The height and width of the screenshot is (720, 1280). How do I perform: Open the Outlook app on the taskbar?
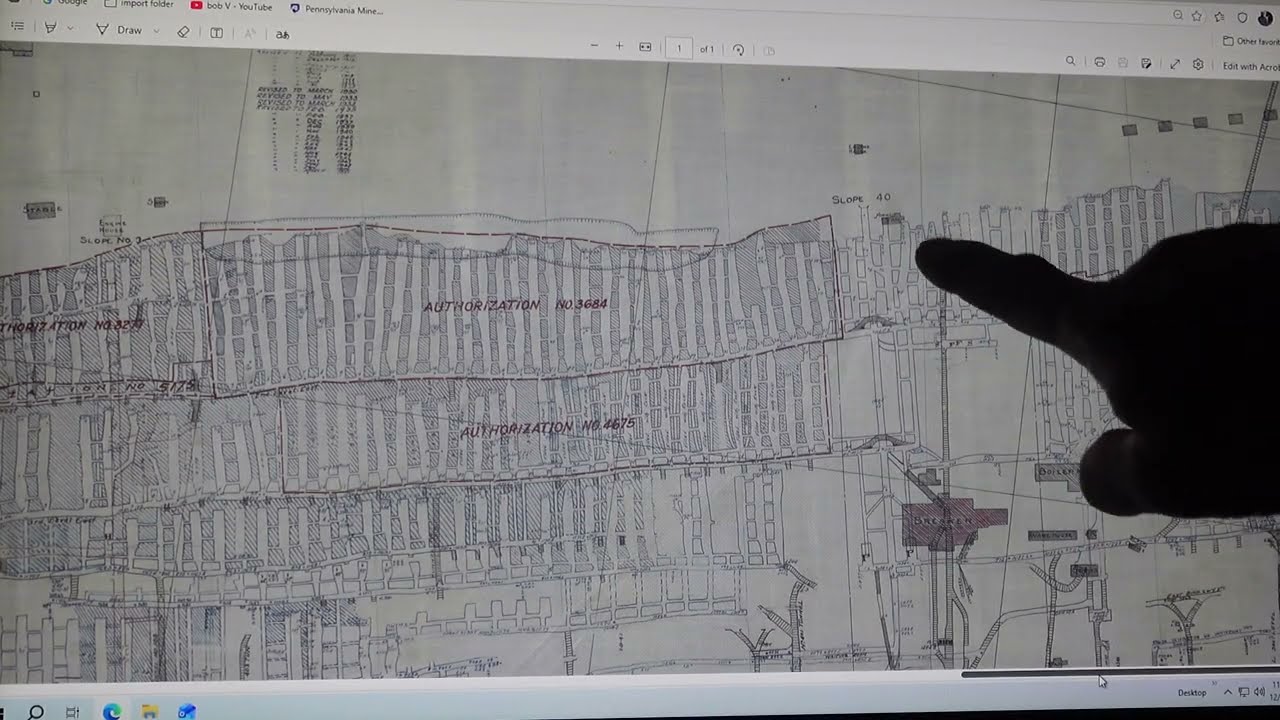187,712
